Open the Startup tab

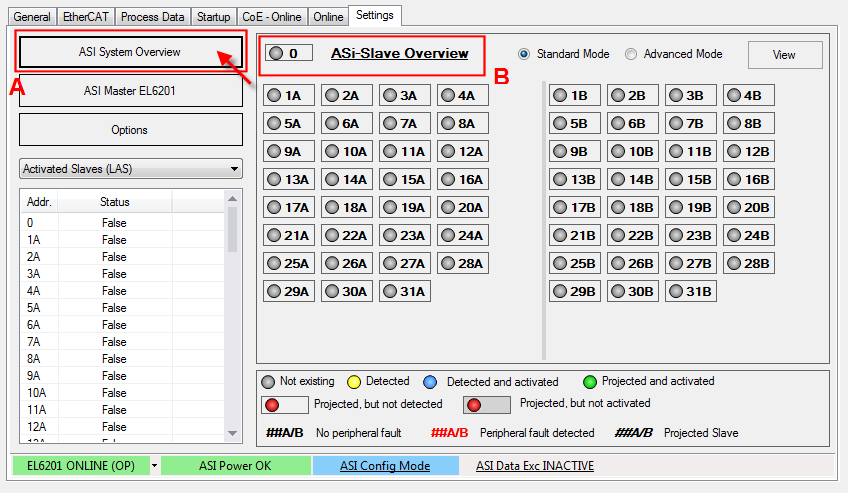pos(213,17)
